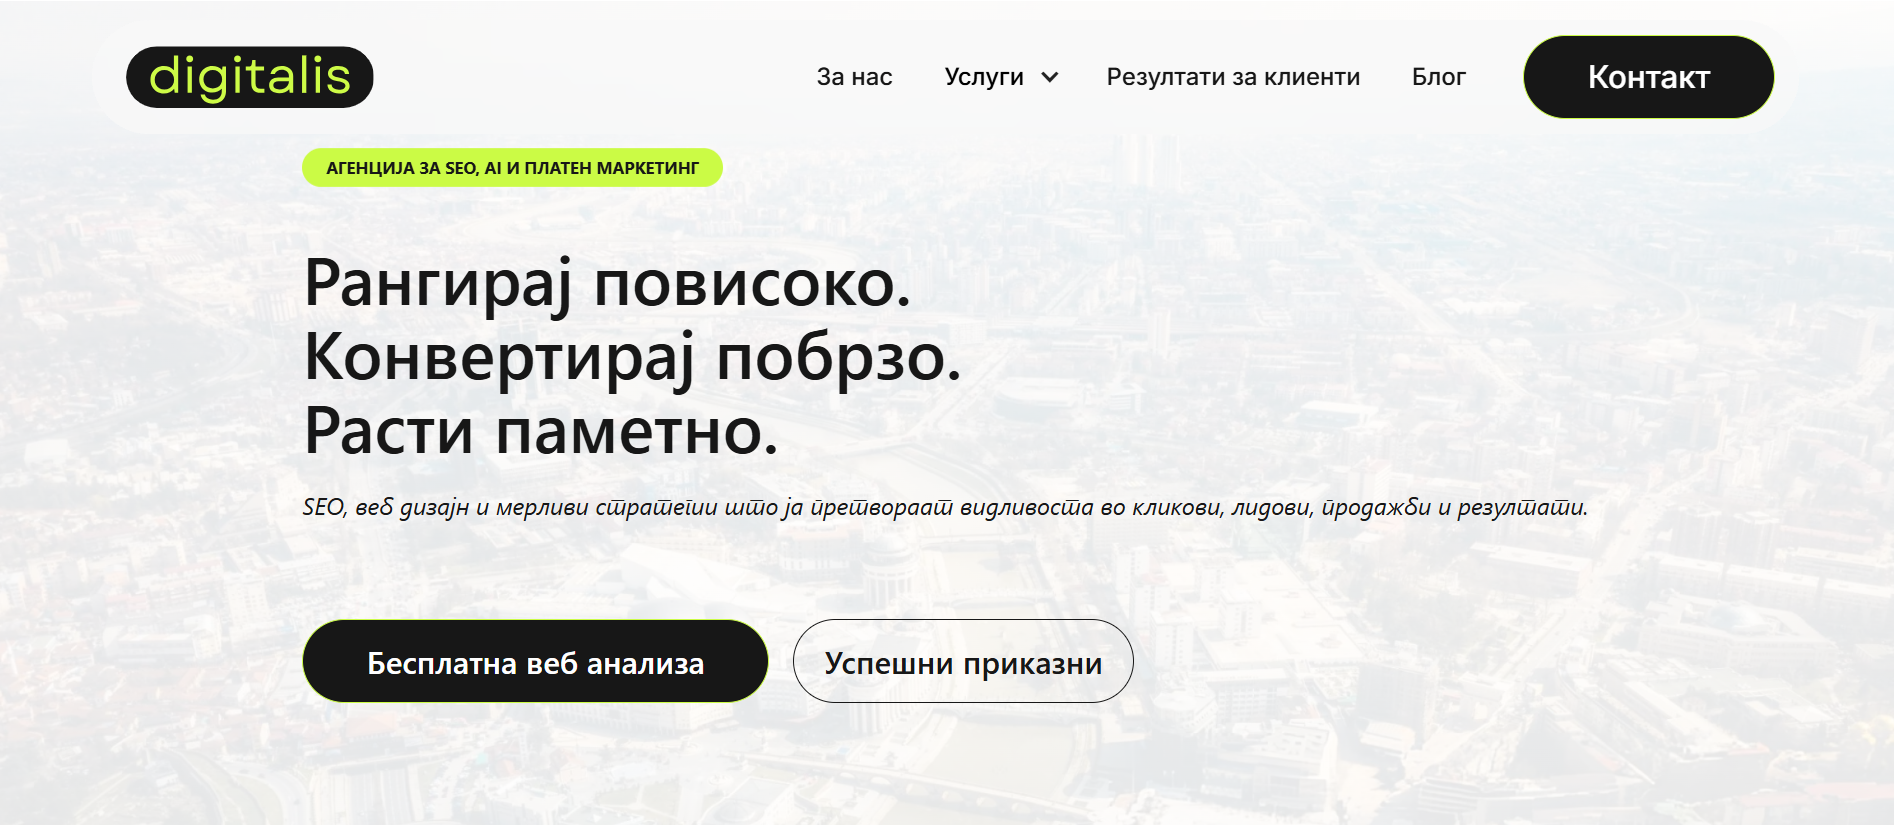1894x825 pixels.
Task: Click the word резултати ending the subtitle
Action: coord(1520,507)
